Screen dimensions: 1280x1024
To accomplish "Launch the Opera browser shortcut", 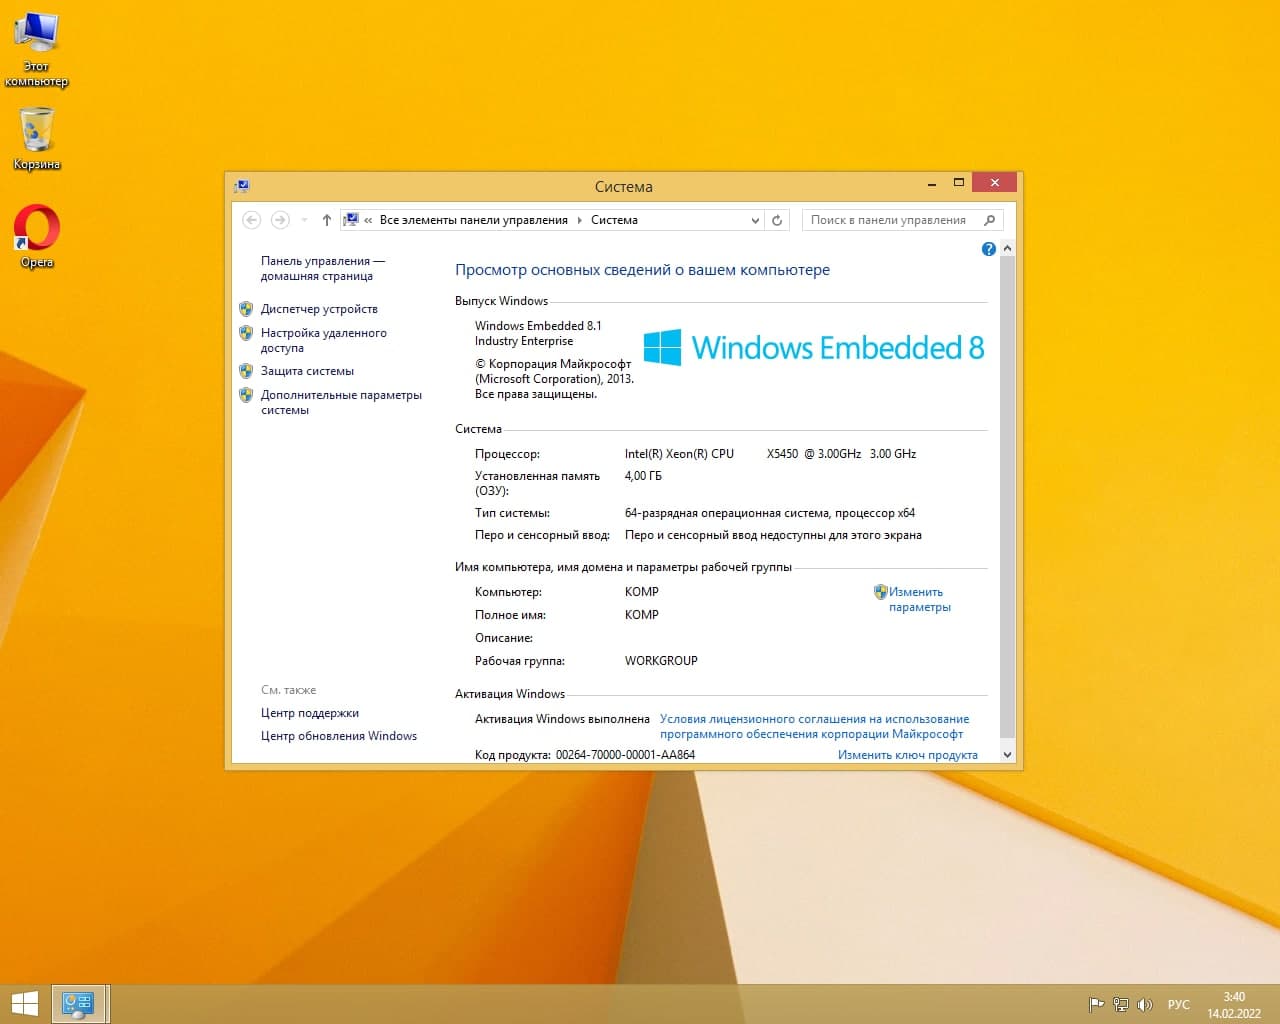I will tap(37, 237).
